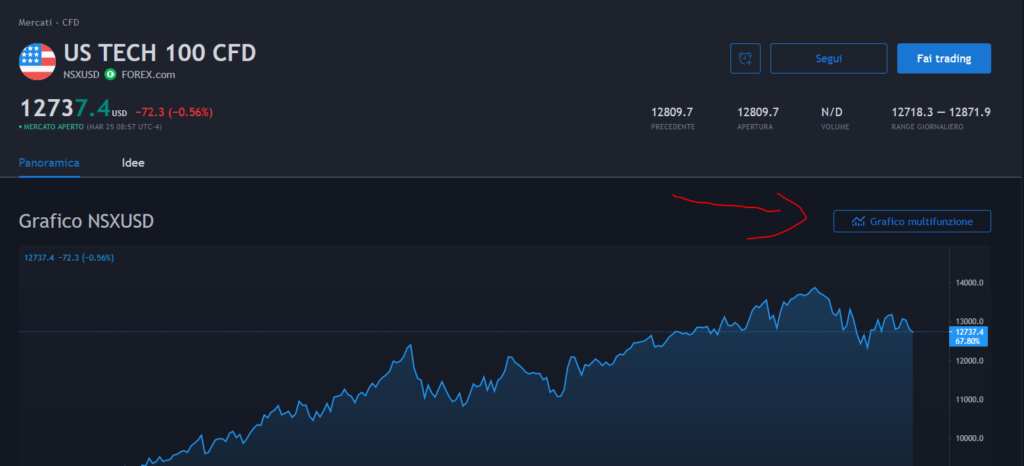1024x466 pixels.
Task: Click the MERCATO APERTO market status
Action: coord(52,127)
